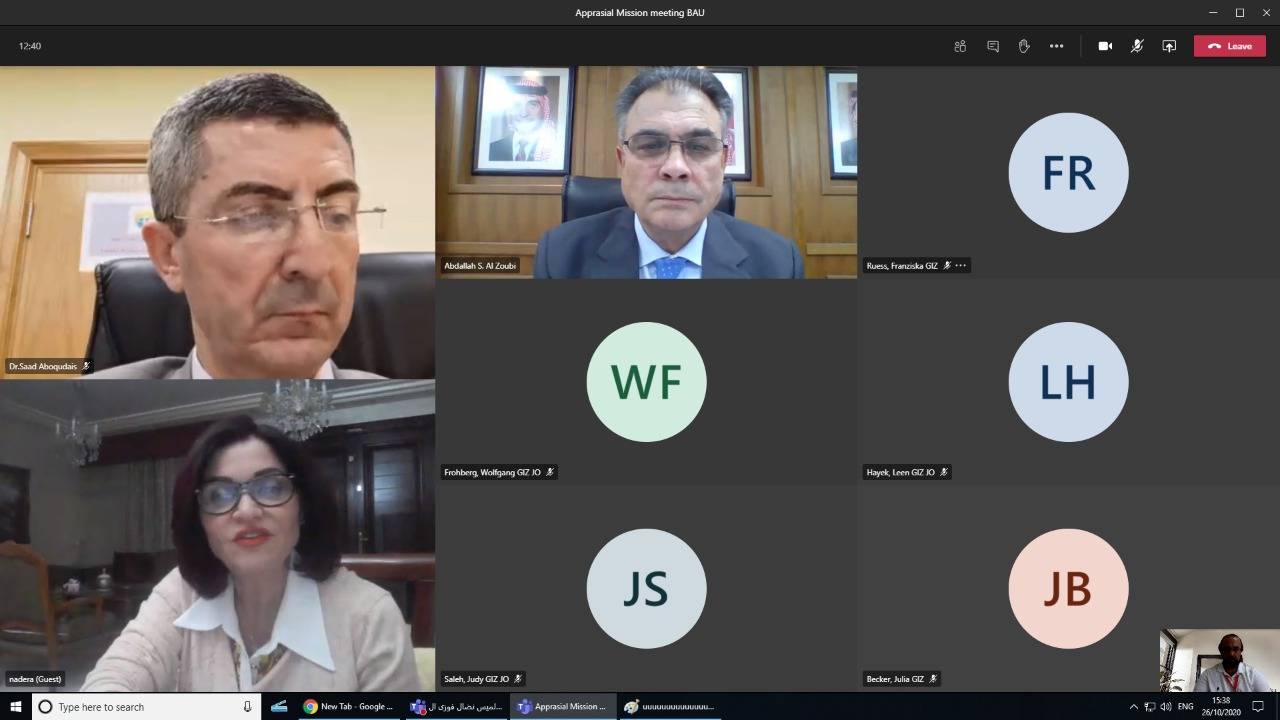This screenshot has width=1280, height=720.
Task: Open the meeting chat conversation
Action: (993, 46)
